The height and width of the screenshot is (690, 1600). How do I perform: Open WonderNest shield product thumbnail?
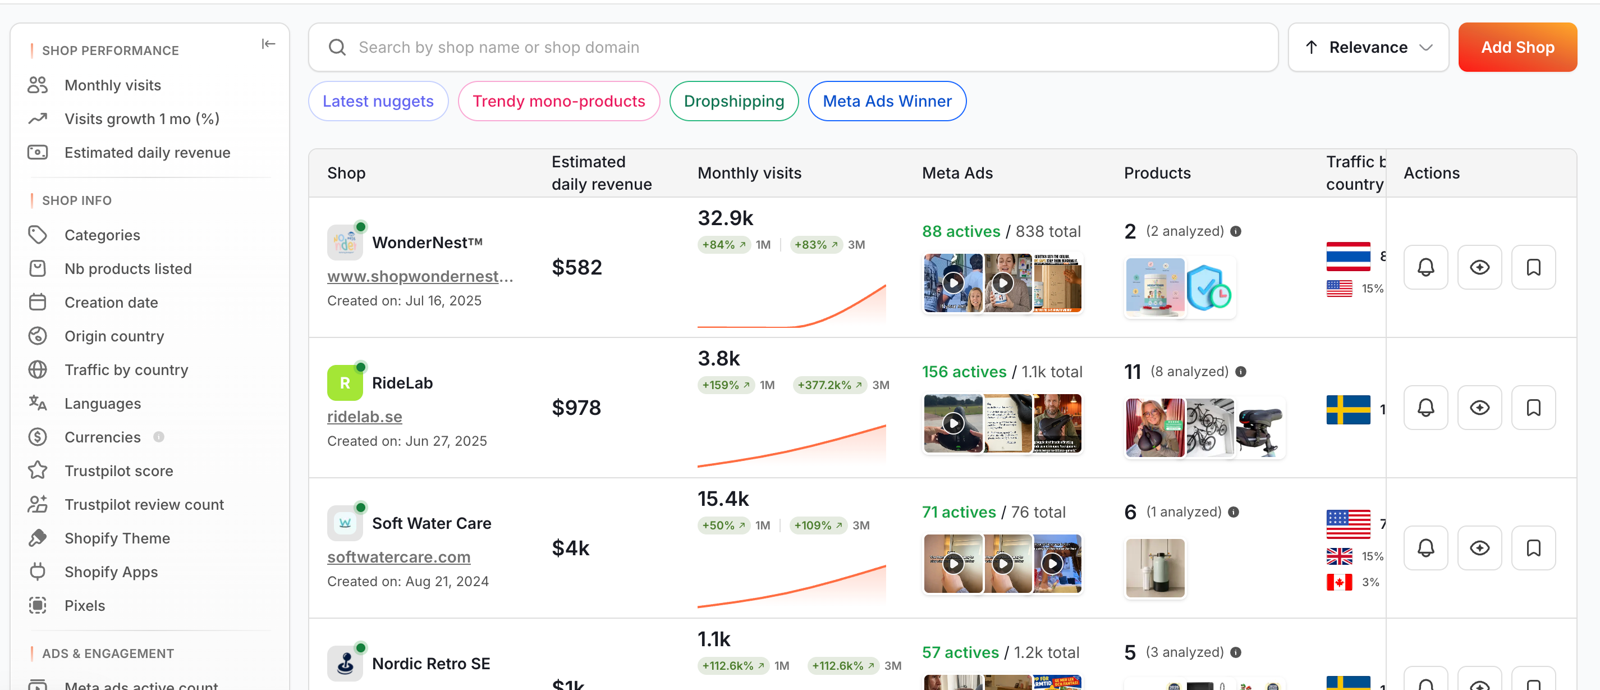(x=1209, y=288)
